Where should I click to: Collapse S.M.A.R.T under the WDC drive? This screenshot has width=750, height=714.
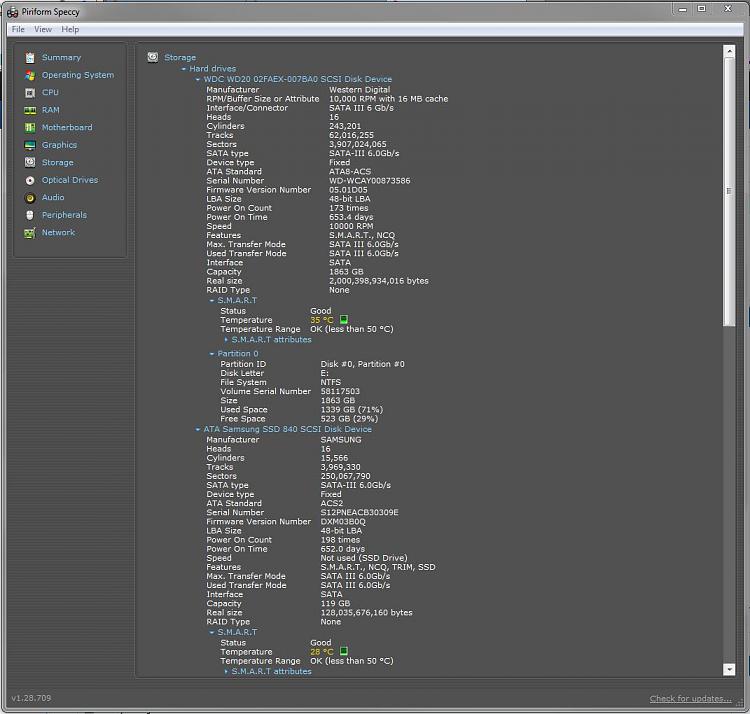(x=211, y=300)
